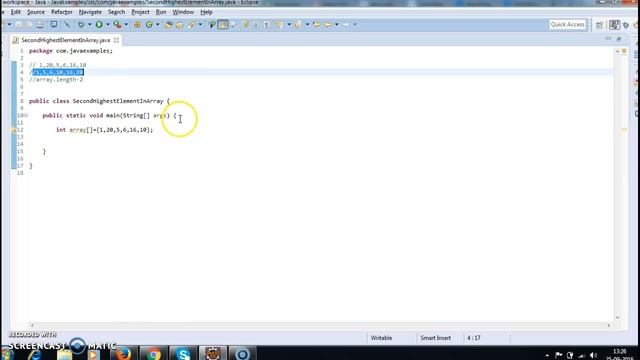Click the Quick Access search field

(567, 24)
